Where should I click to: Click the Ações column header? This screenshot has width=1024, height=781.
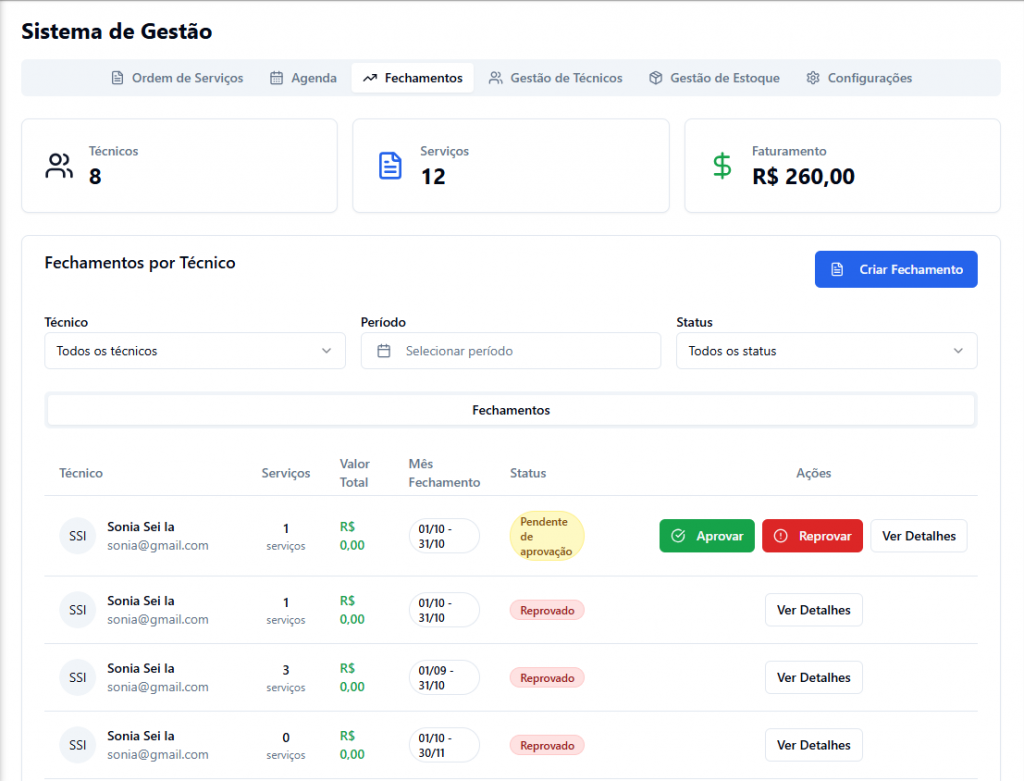(814, 473)
